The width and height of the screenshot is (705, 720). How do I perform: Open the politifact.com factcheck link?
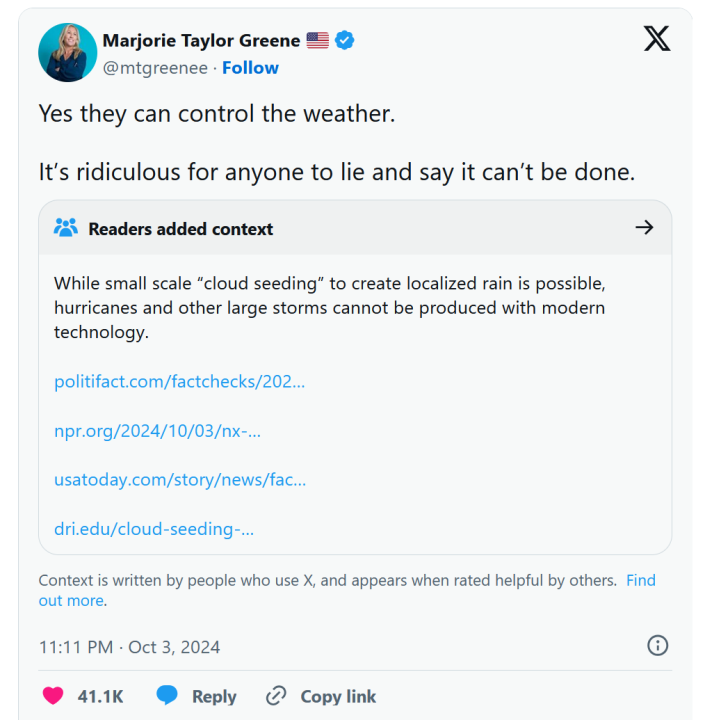click(179, 381)
